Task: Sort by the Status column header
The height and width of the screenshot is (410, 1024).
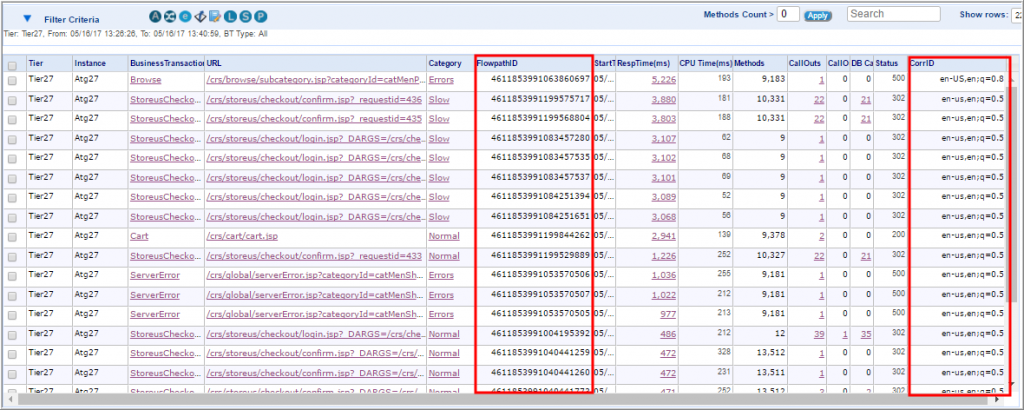Action: coord(891,63)
